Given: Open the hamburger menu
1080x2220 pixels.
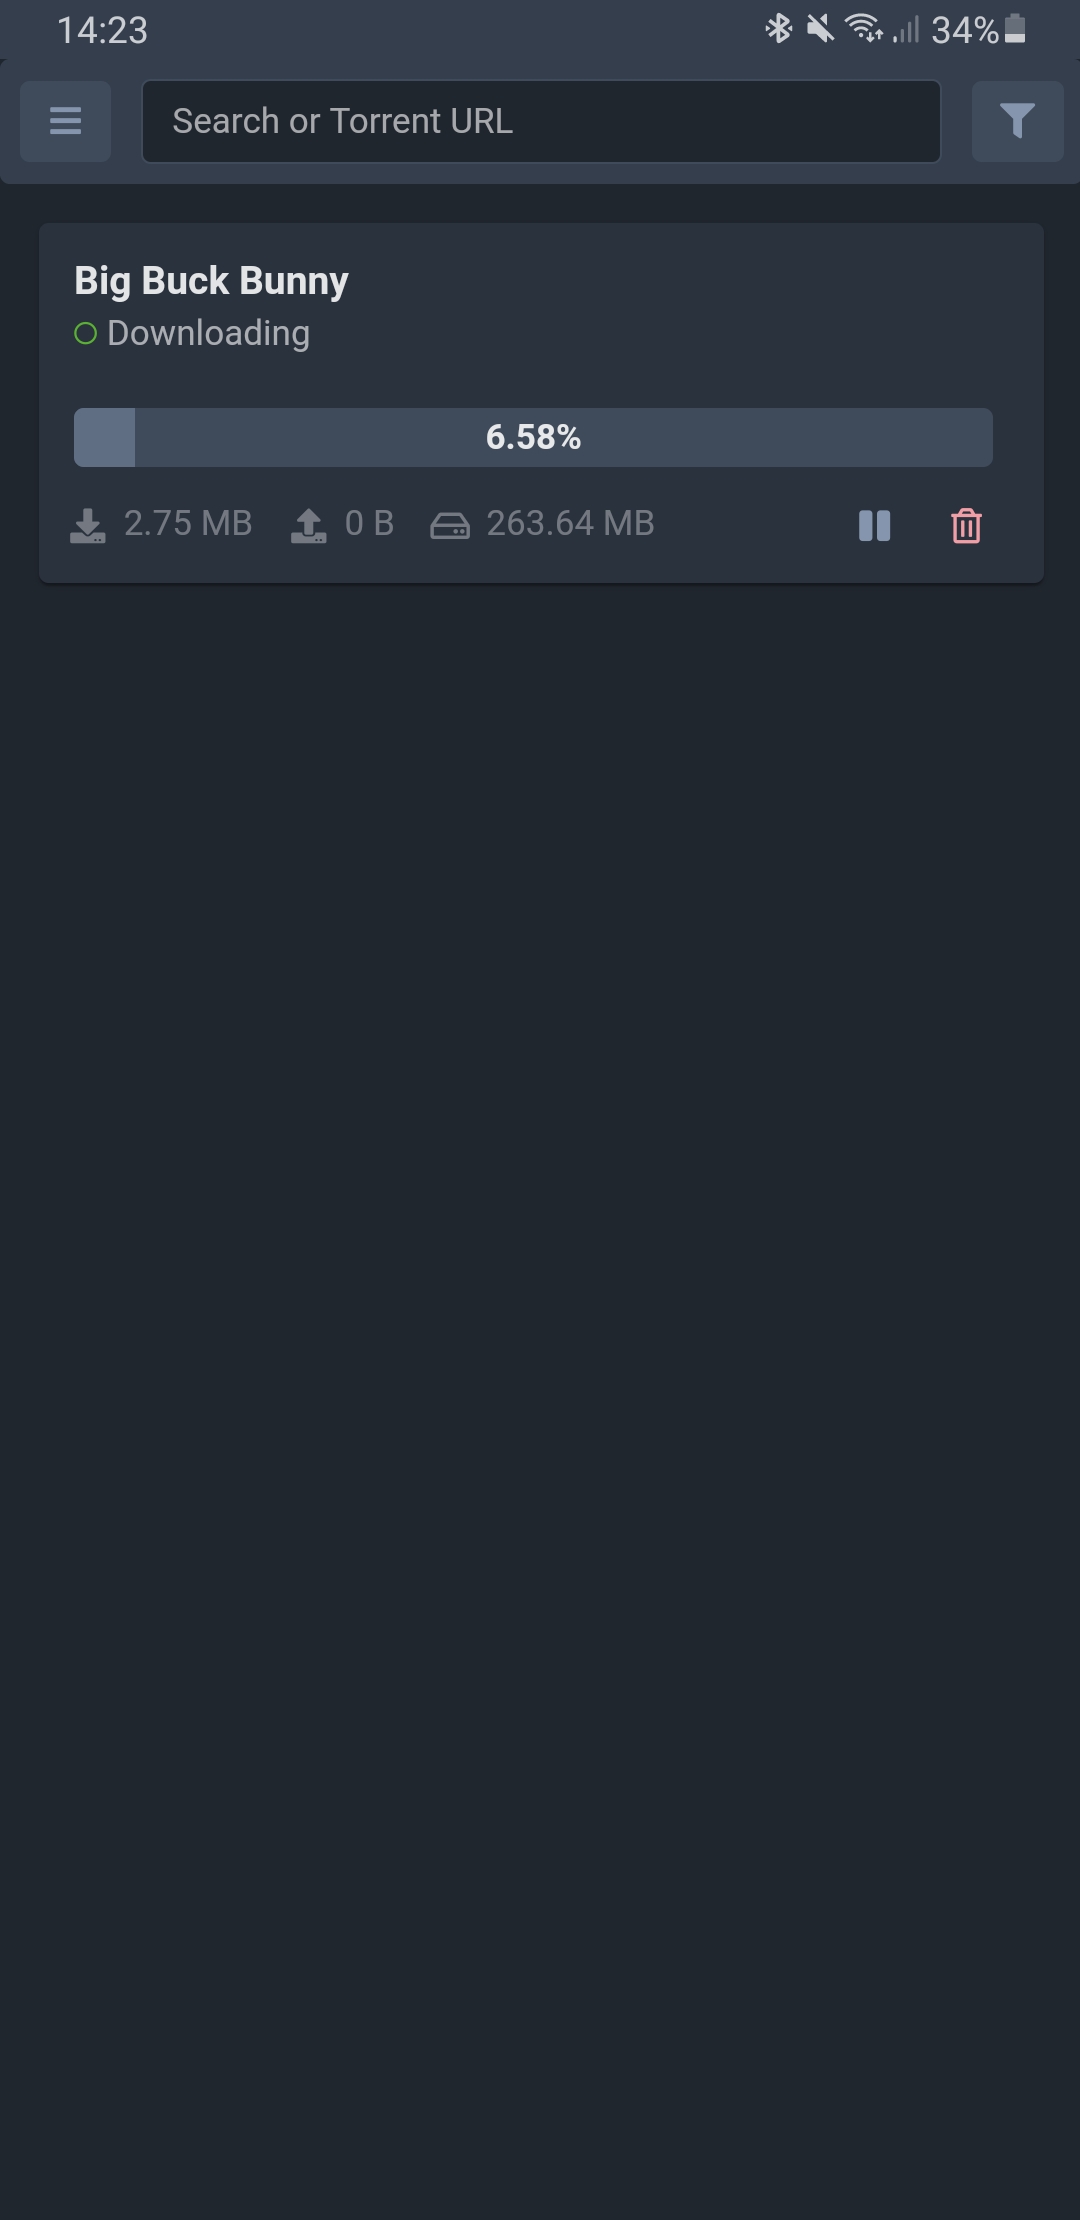Looking at the screenshot, I should pyautogui.click(x=65, y=121).
